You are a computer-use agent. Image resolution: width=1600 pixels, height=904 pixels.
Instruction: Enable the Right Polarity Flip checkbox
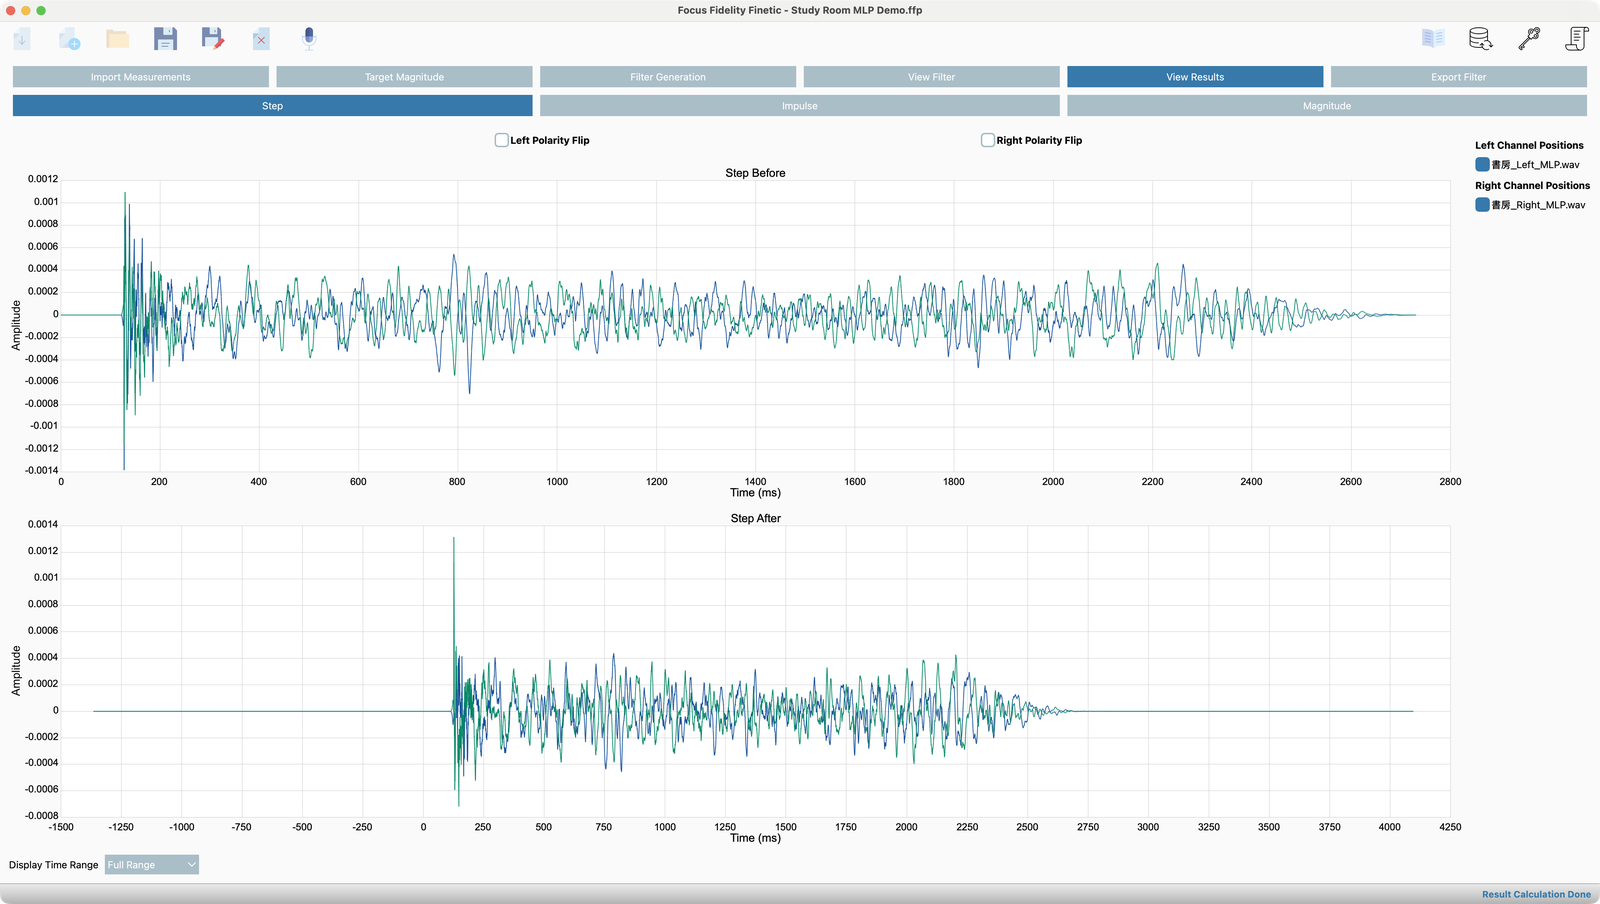point(988,140)
